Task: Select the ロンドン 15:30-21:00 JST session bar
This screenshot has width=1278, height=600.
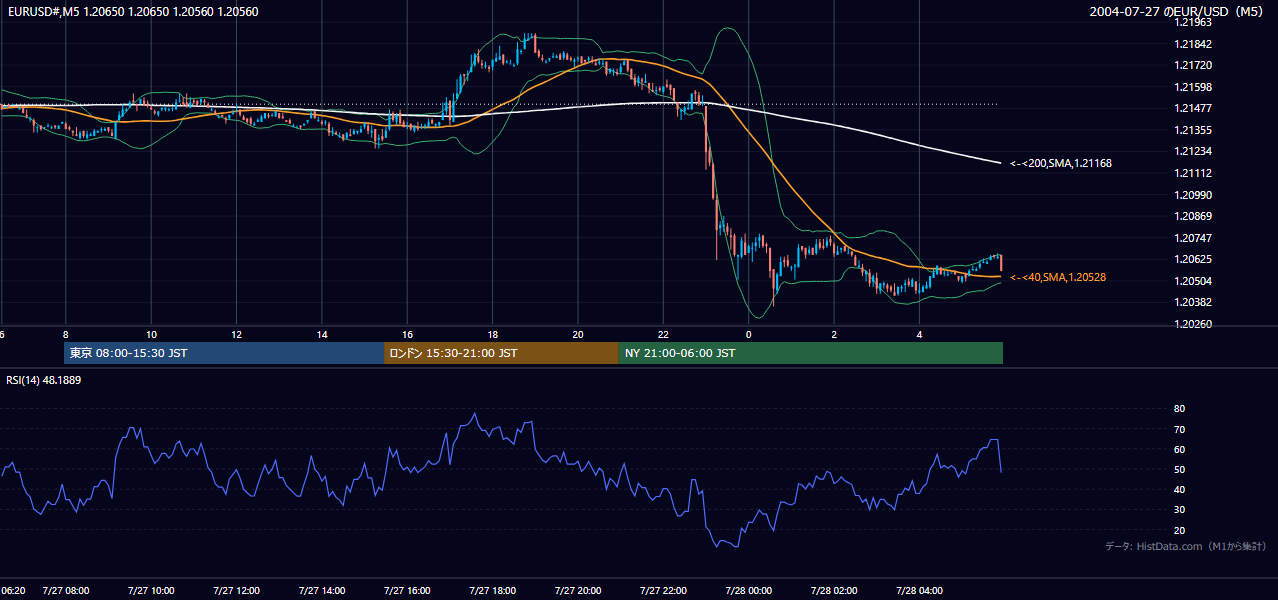Action: click(x=501, y=353)
